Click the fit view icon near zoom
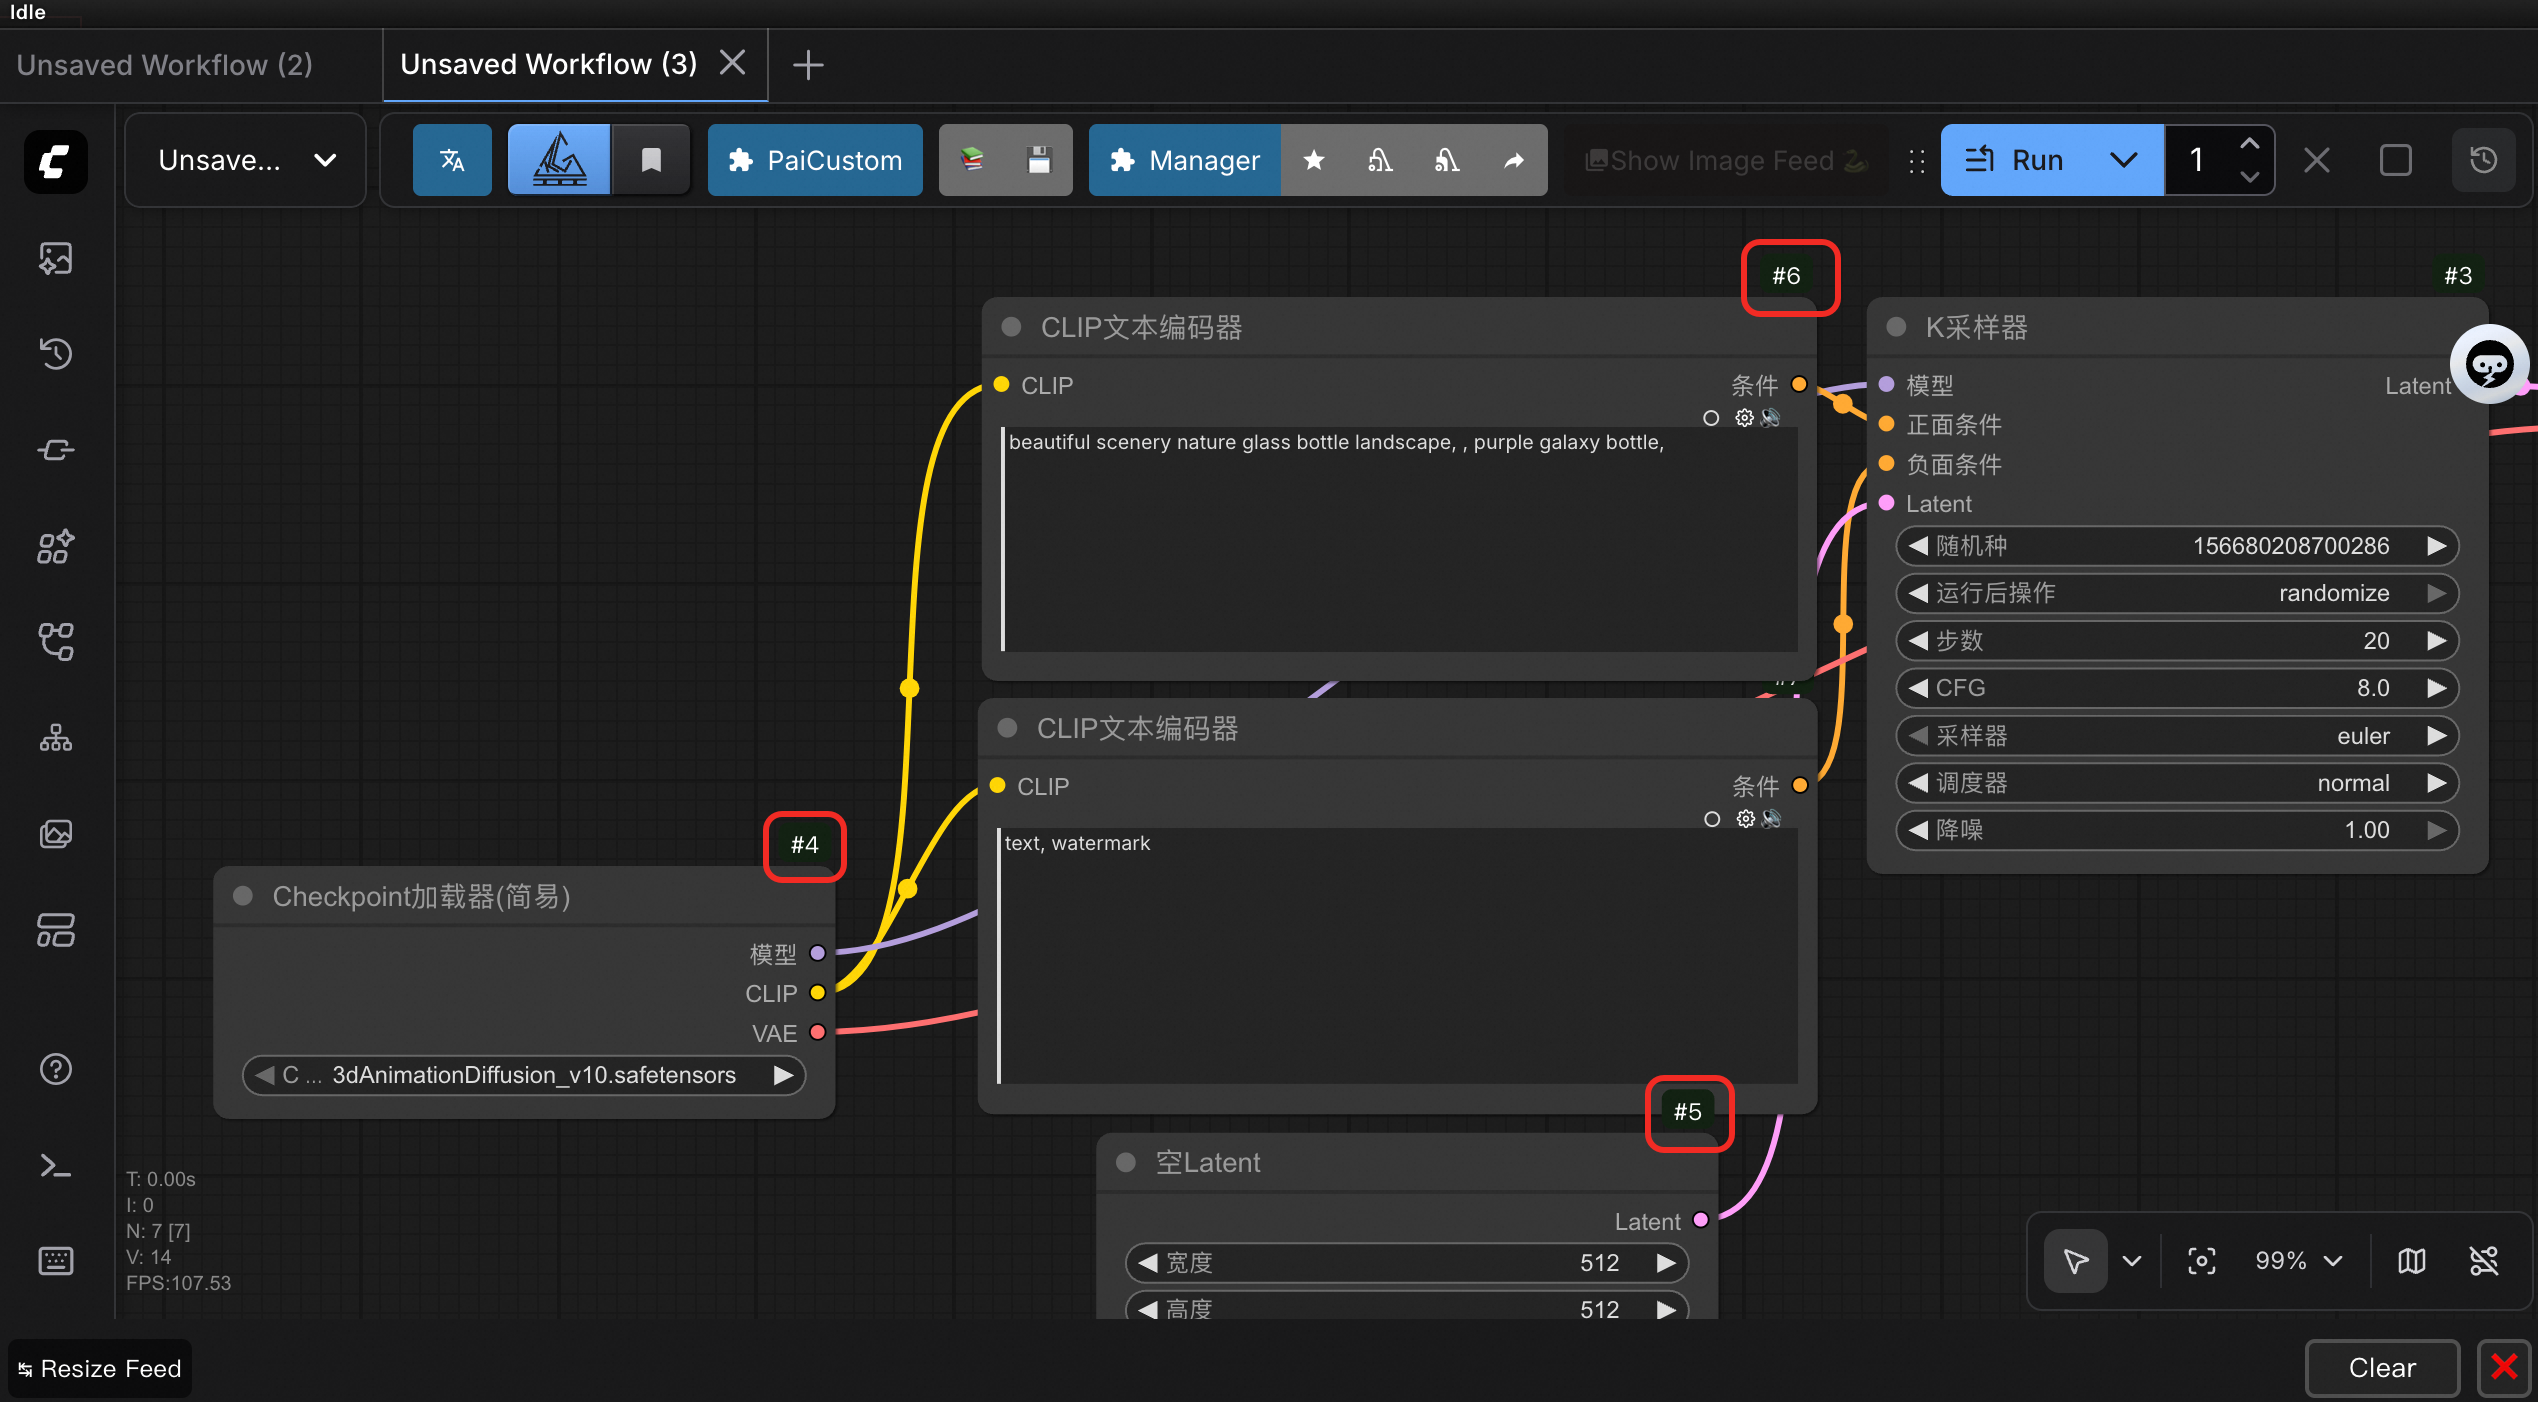 click(2201, 1261)
